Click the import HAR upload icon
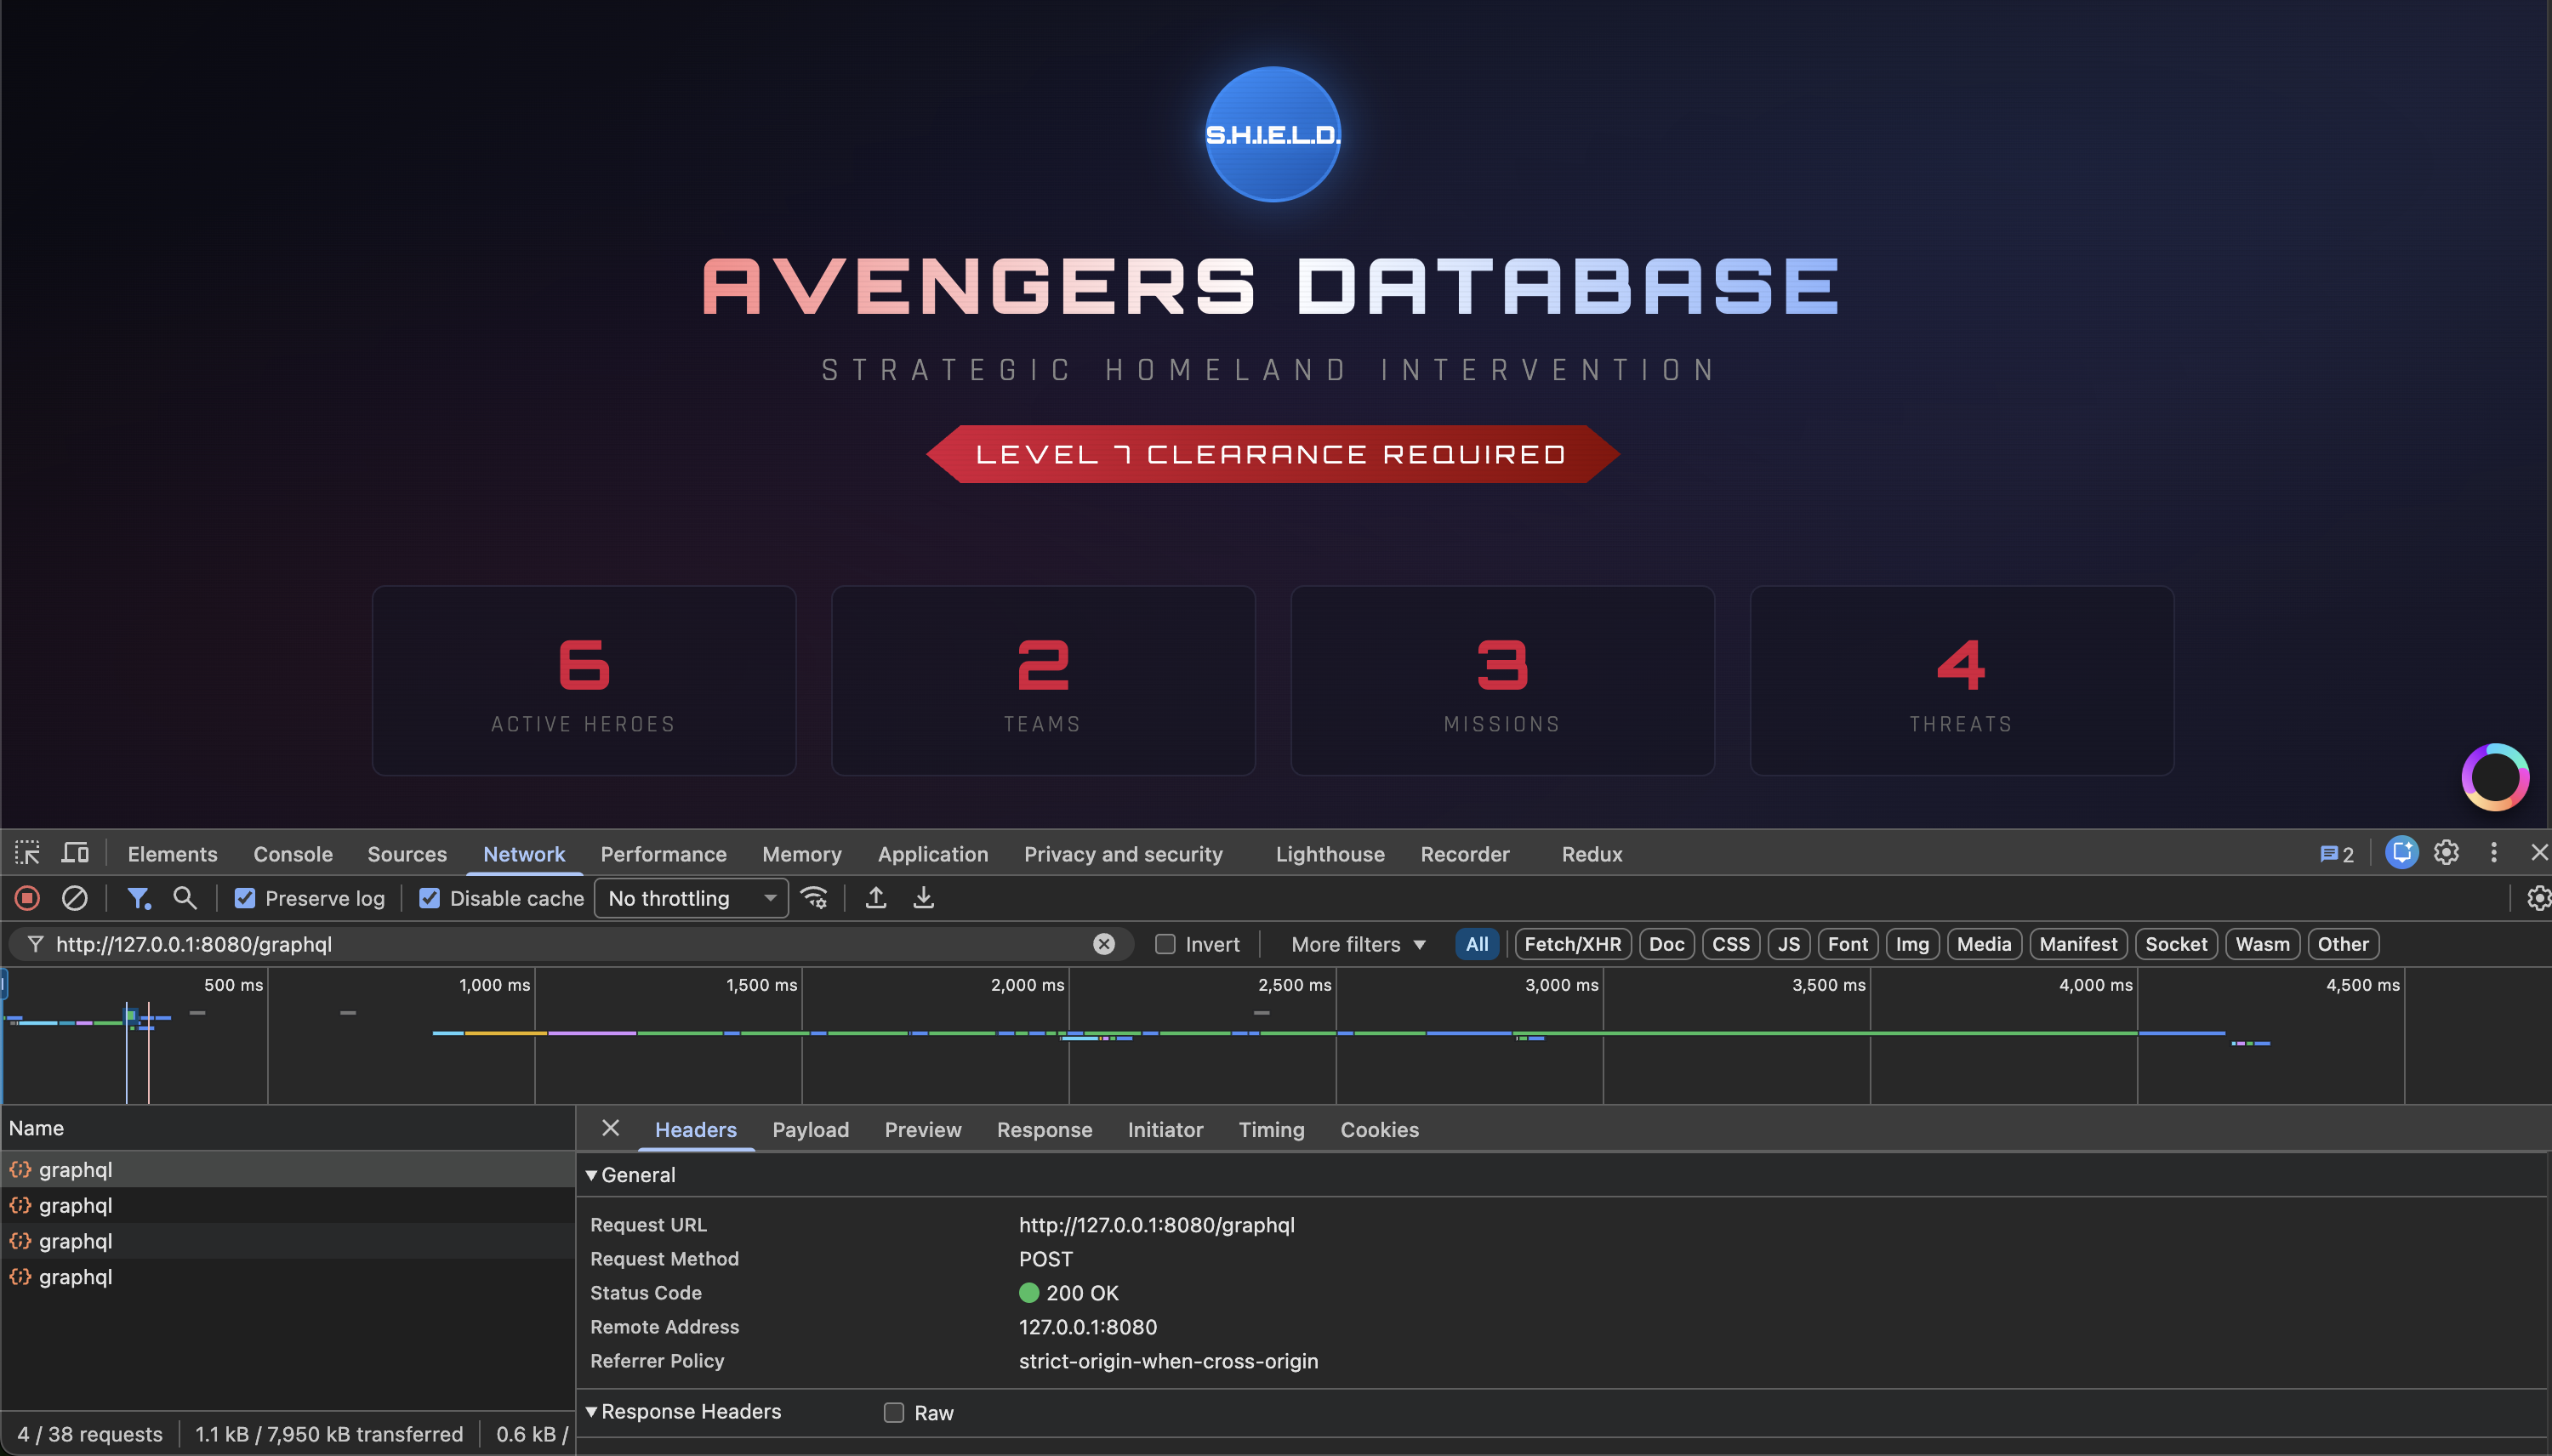Screen dimensions: 2552x1456 pos(875,898)
